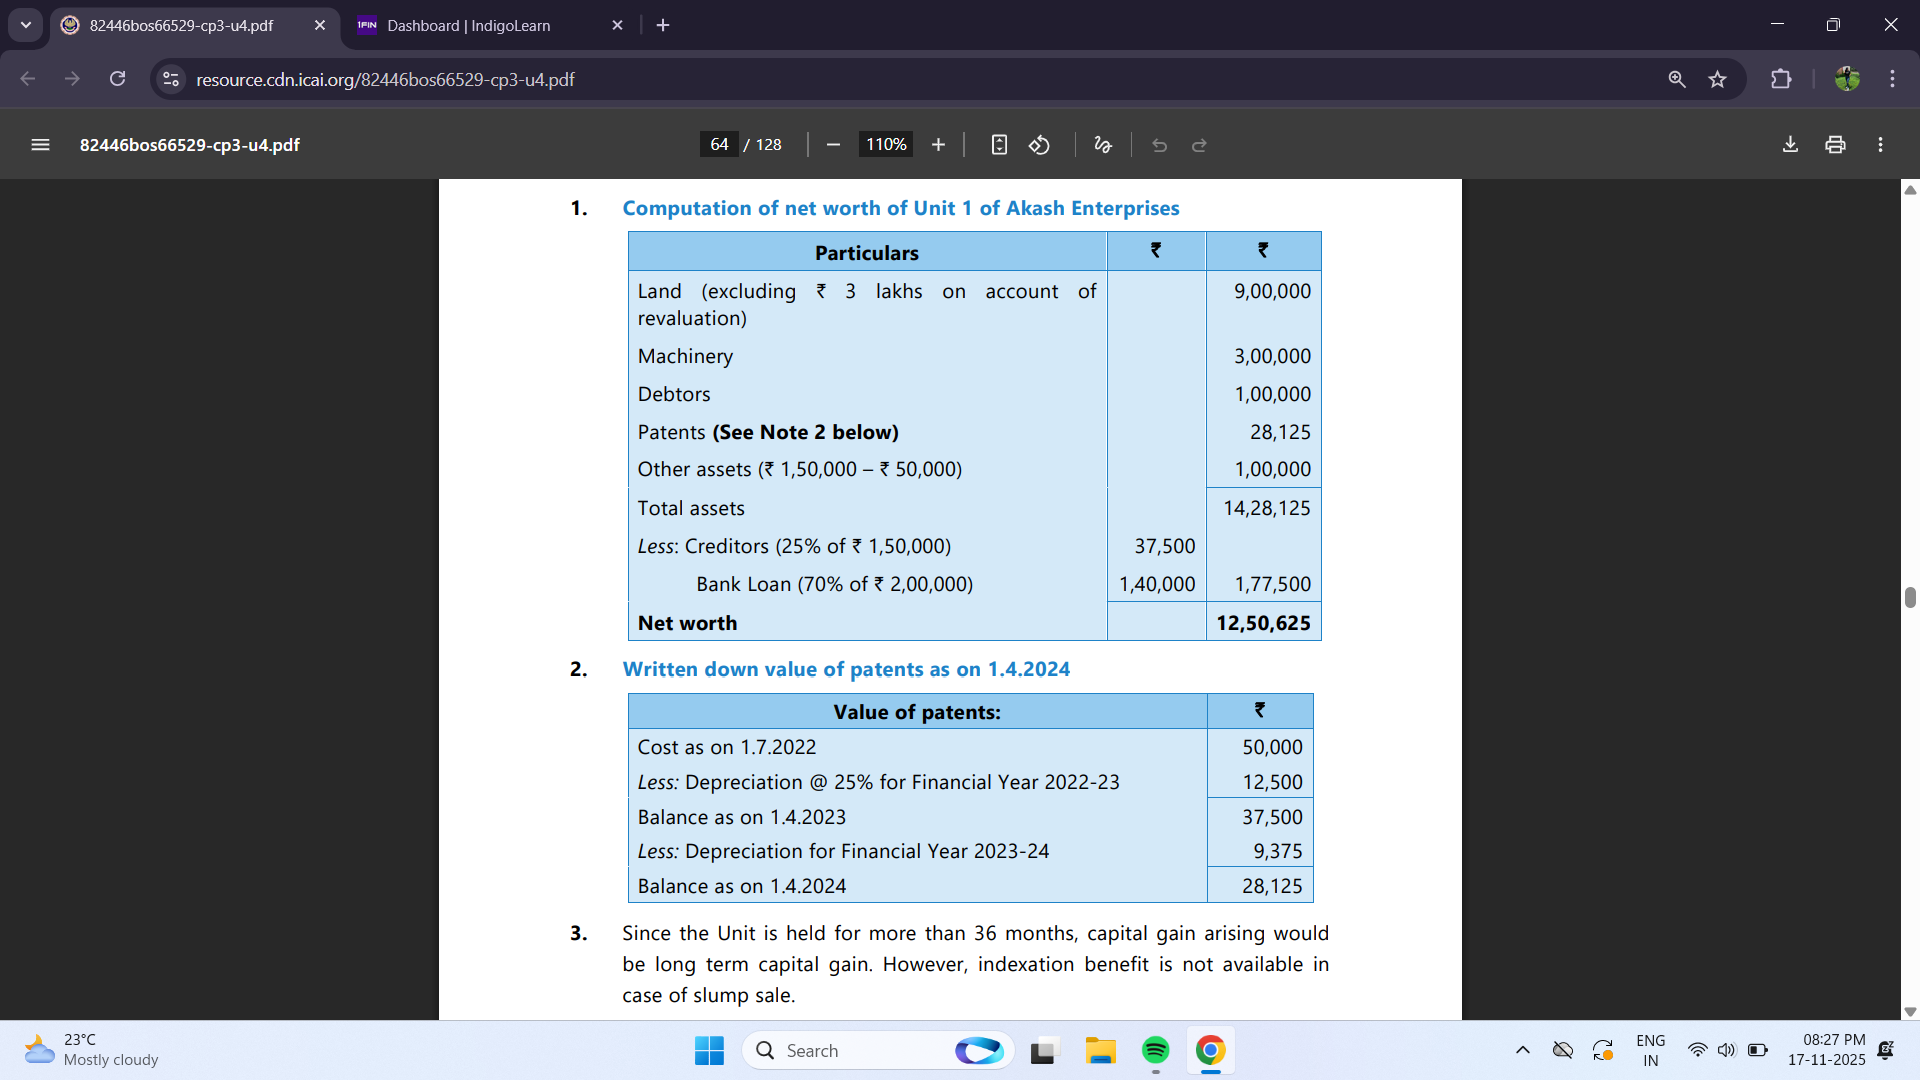Open the PDF sidebar hamburger menu

pyautogui.click(x=40, y=145)
